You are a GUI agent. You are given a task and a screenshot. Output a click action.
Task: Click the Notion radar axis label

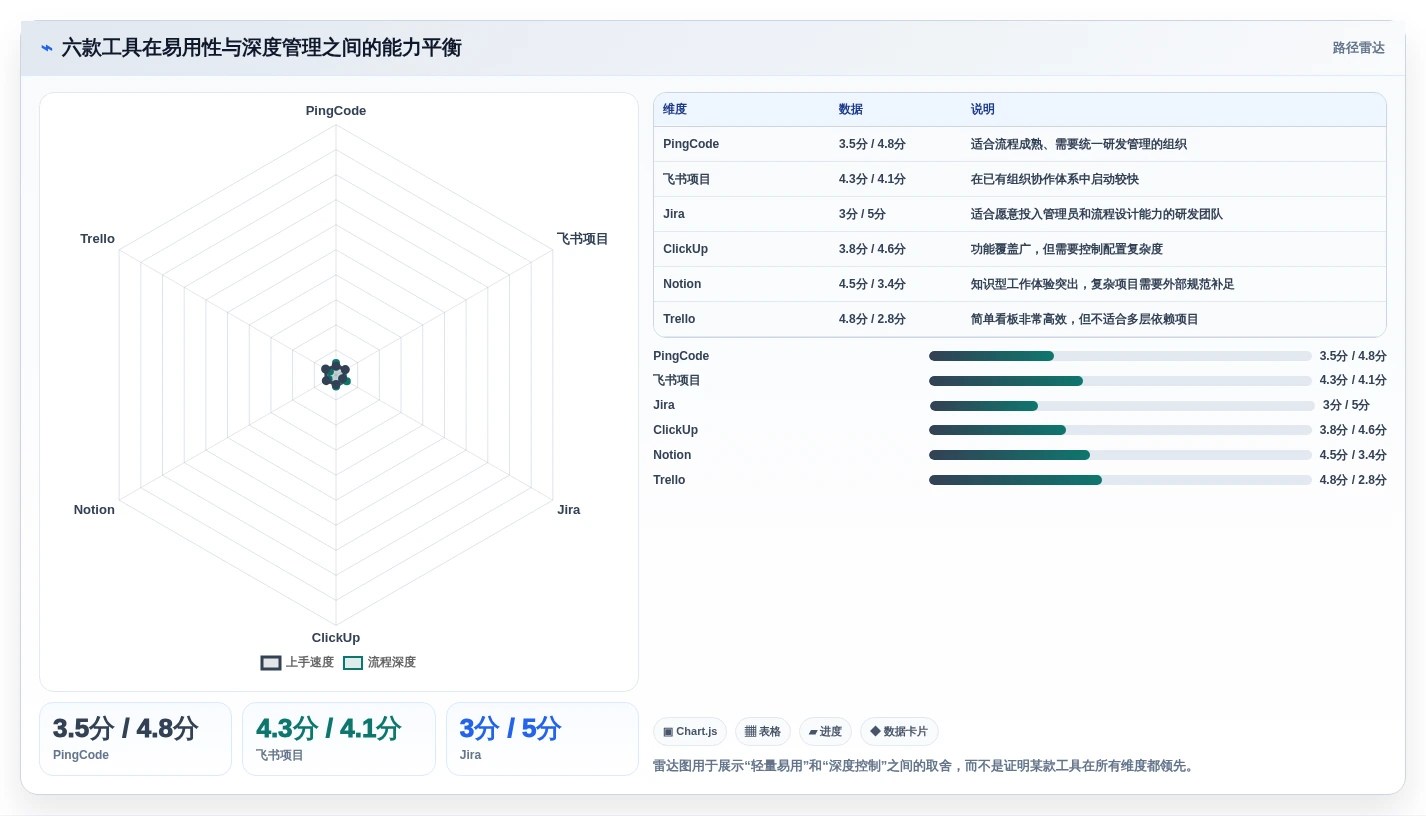(94, 510)
